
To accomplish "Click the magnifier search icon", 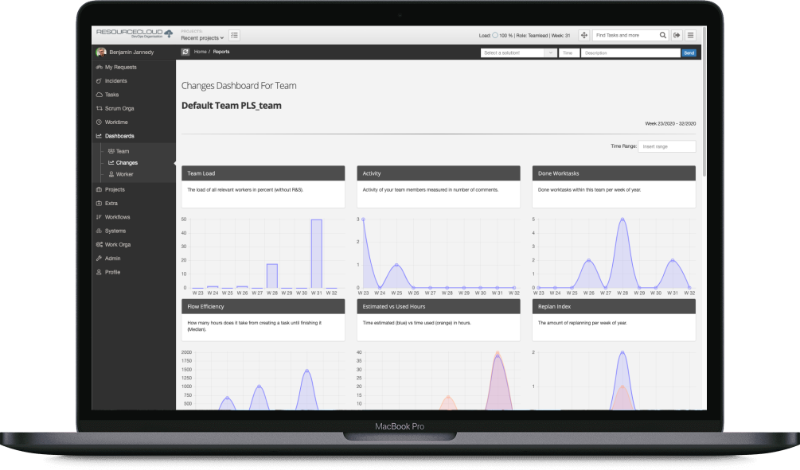I will [x=663, y=35].
